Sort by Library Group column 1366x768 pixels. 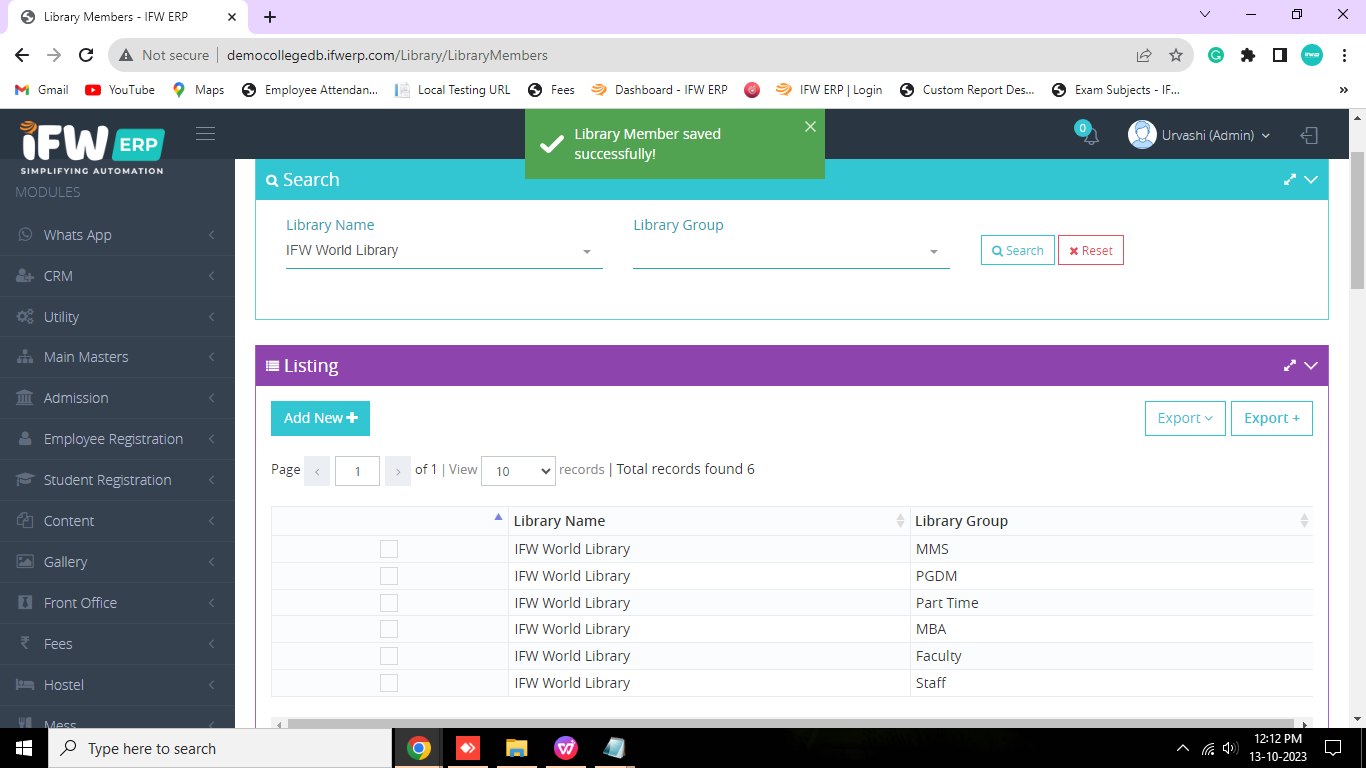click(x=1111, y=521)
